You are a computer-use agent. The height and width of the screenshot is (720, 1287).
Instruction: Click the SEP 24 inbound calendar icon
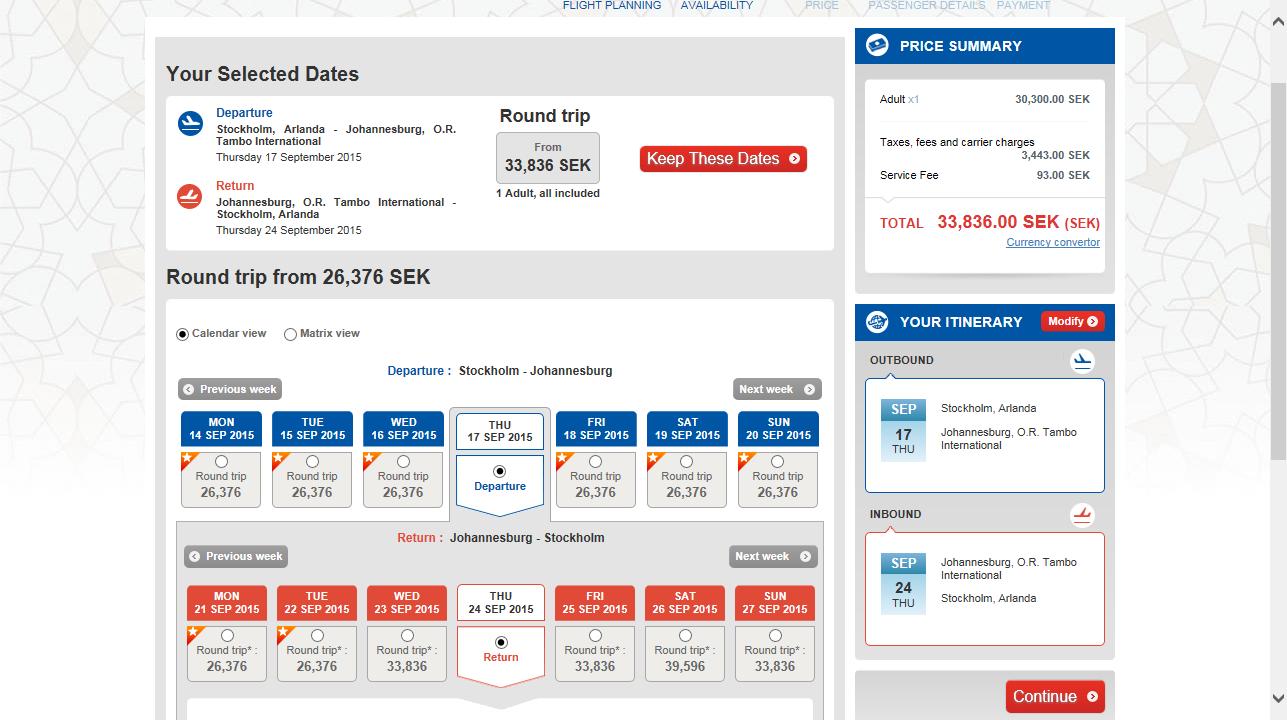pyautogui.click(x=903, y=583)
